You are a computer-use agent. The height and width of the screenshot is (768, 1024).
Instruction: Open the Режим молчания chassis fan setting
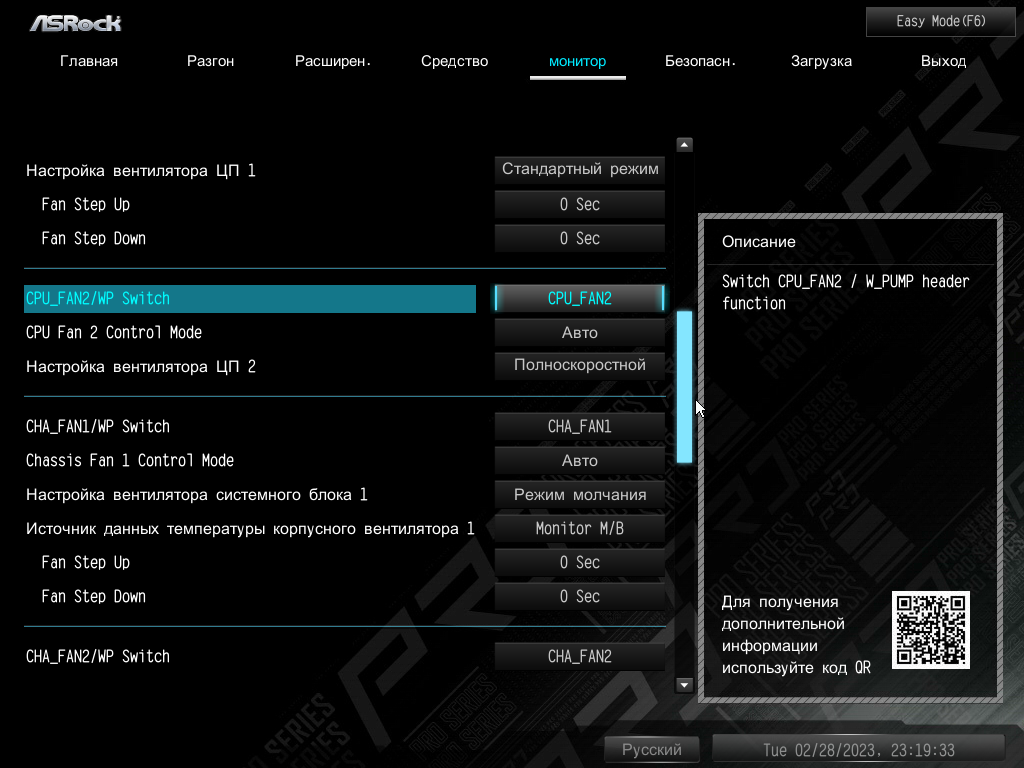(x=579, y=494)
